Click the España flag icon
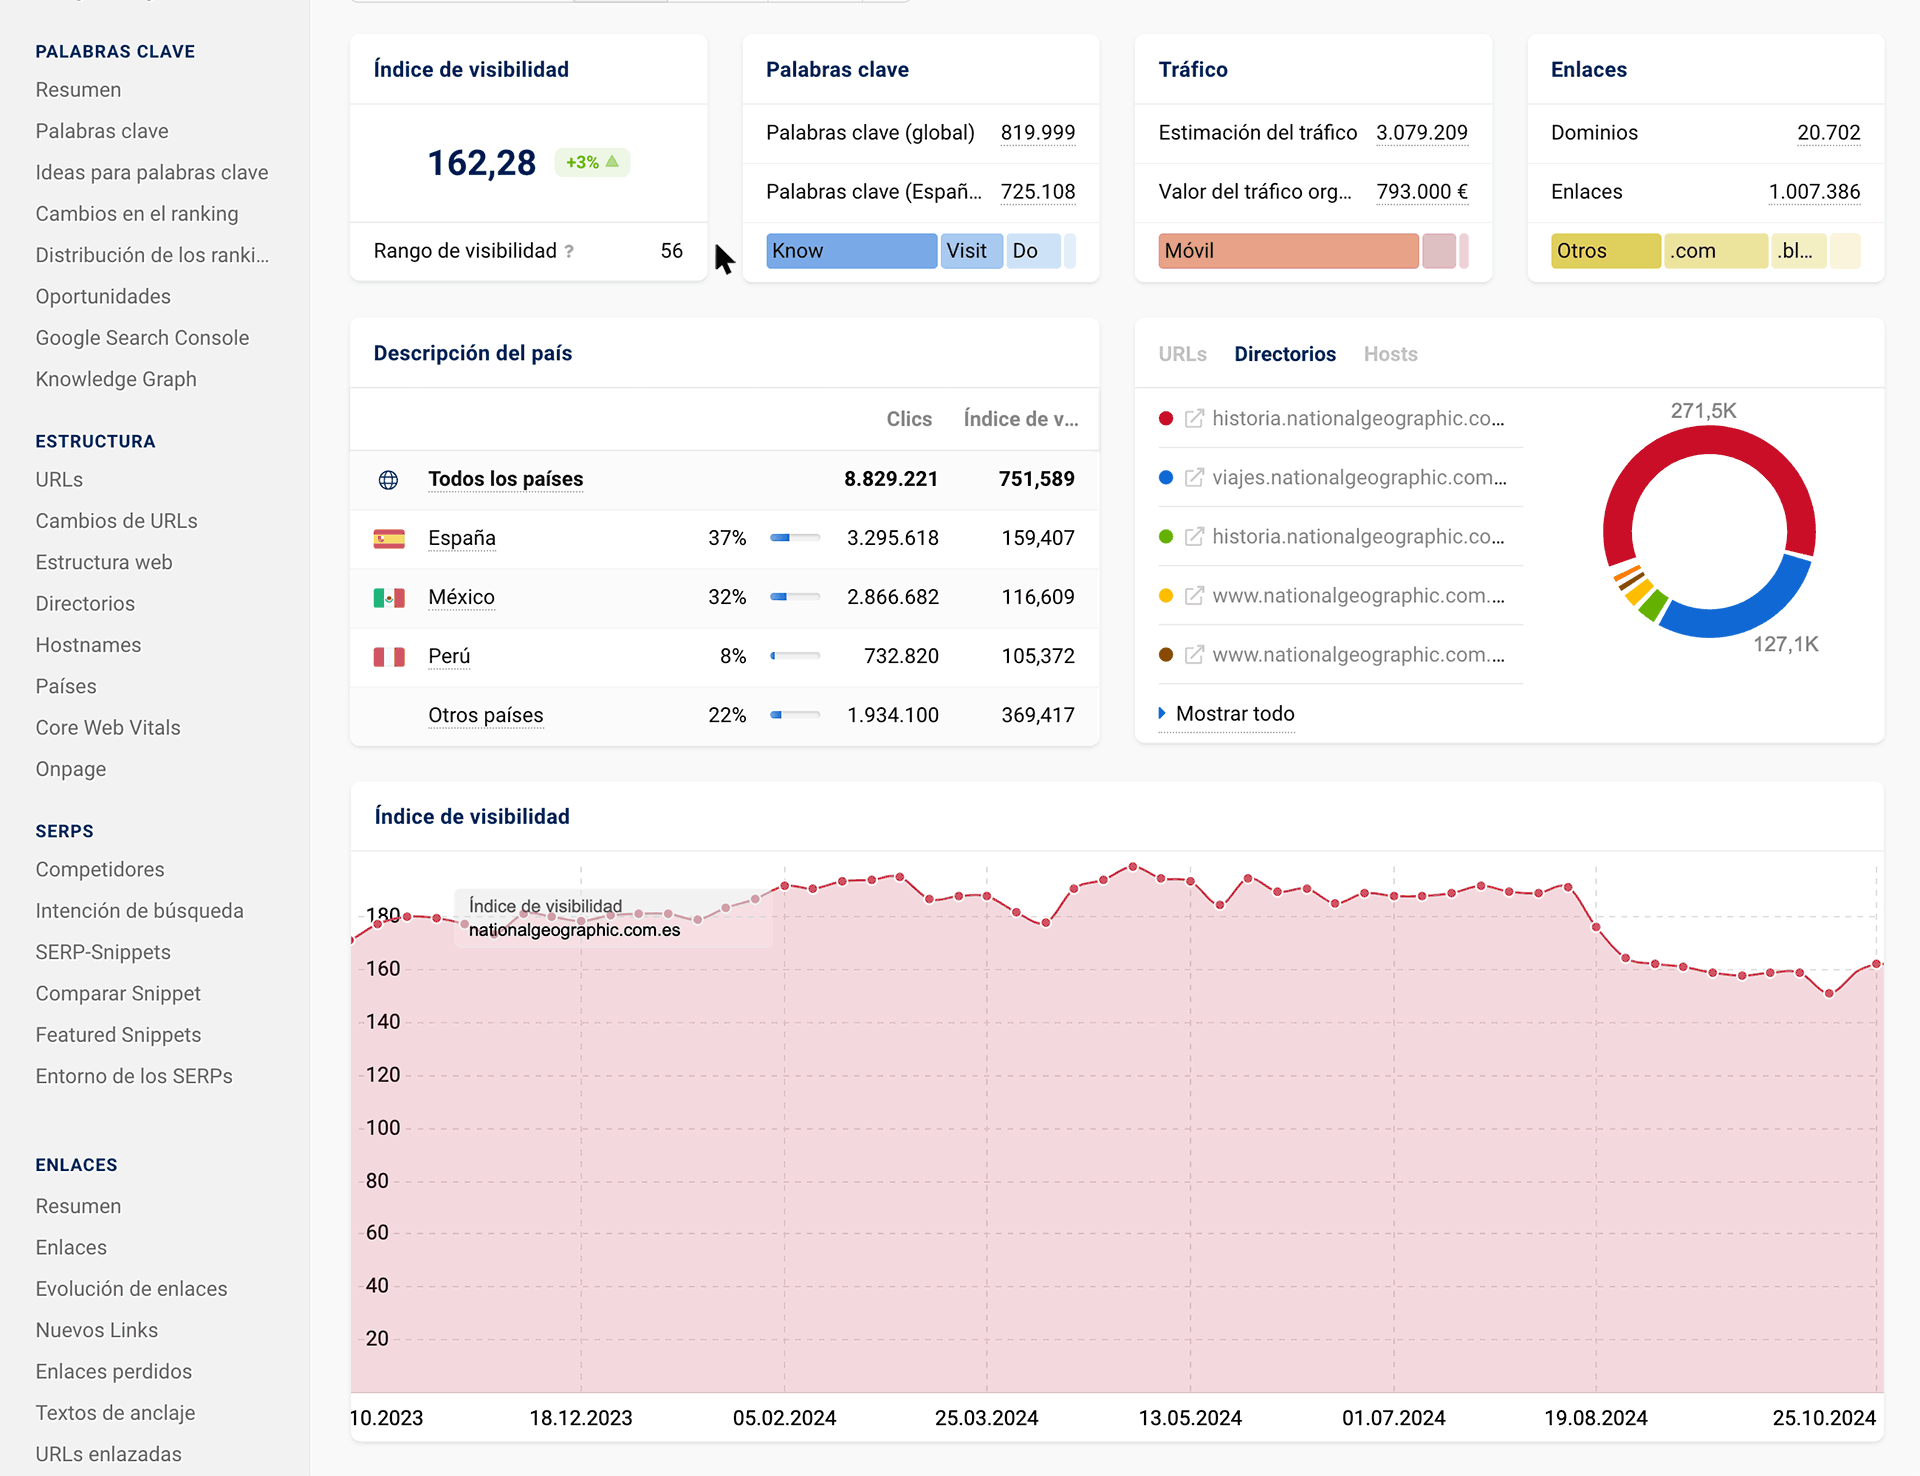1920x1476 pixels. click(388, 539)
